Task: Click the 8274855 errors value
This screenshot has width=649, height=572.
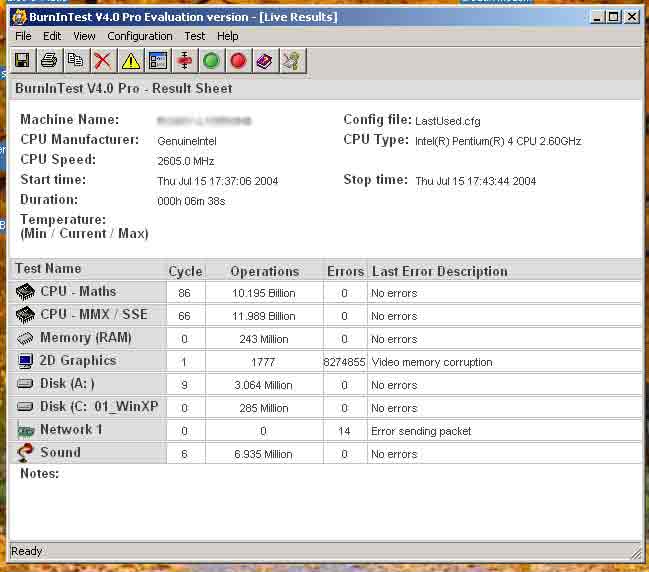Action: pos(344,362)
